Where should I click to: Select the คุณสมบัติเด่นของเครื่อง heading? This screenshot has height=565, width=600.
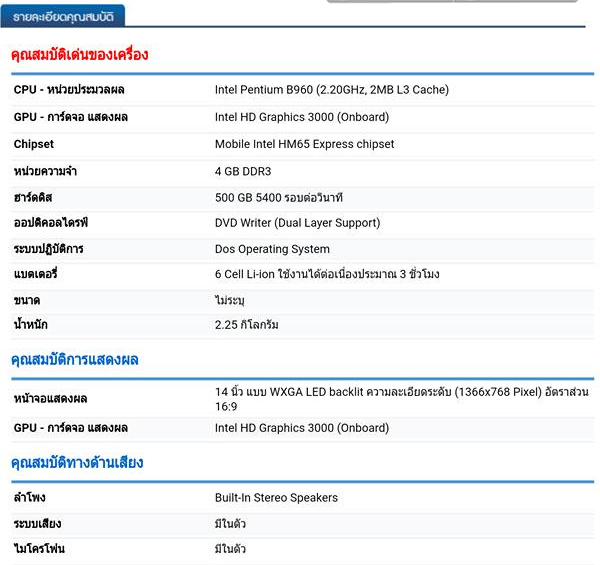pyautogui.click(x=80, y=54)
